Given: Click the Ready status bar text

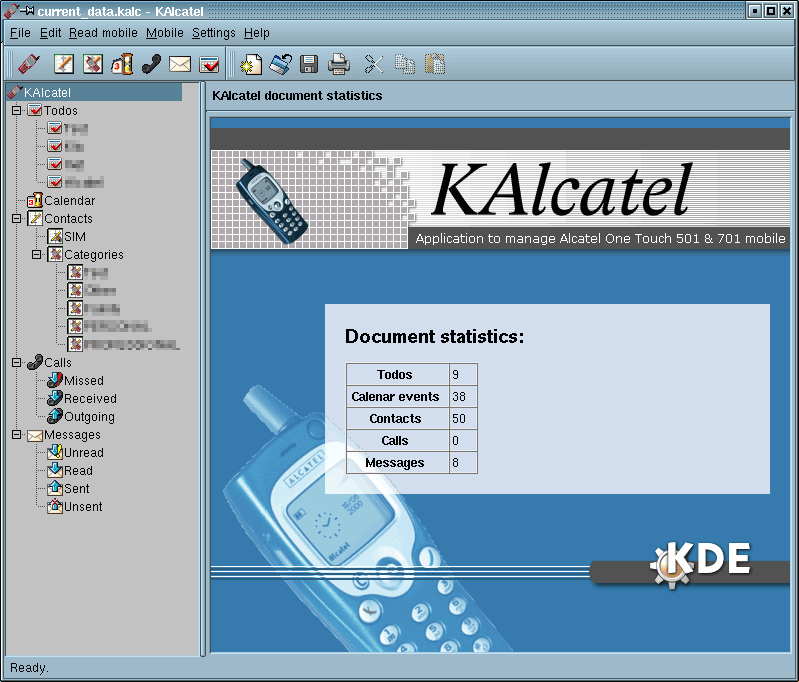Looking at the screenshot, I should [30, 668].
